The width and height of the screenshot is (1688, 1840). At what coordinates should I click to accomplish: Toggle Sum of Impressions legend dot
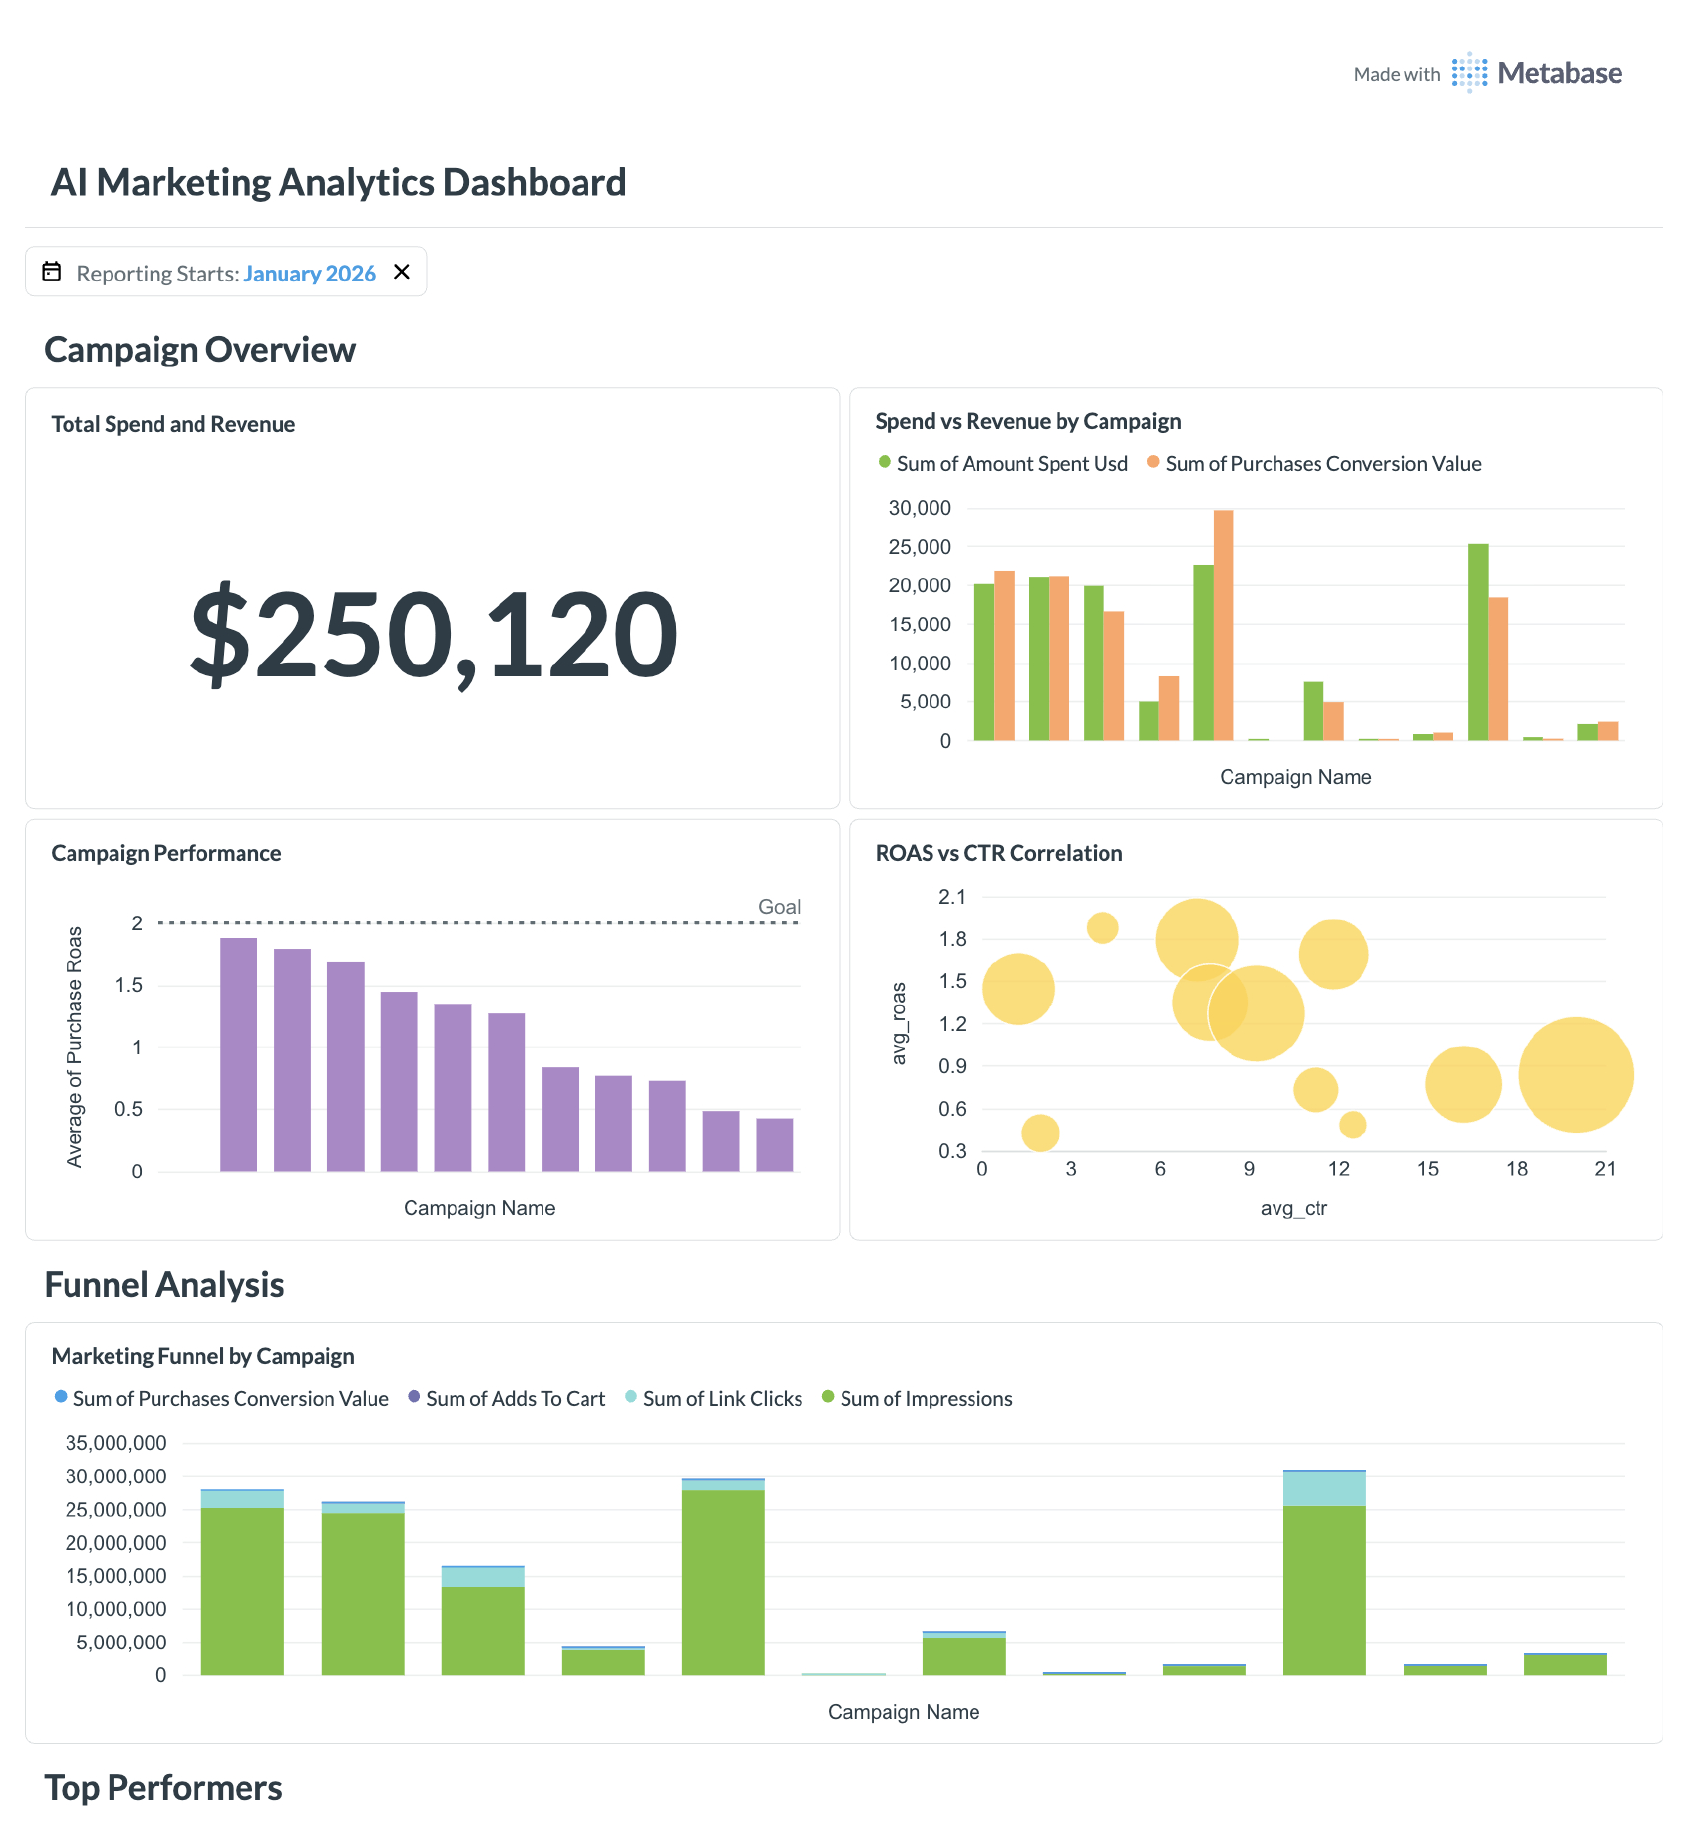pos(828,1397)
